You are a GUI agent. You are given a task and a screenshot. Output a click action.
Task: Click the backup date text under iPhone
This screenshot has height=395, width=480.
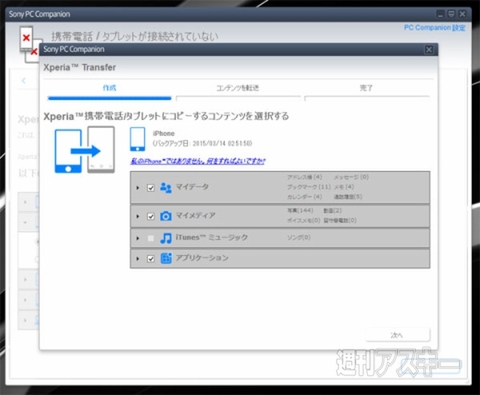[x=202, y=143]
